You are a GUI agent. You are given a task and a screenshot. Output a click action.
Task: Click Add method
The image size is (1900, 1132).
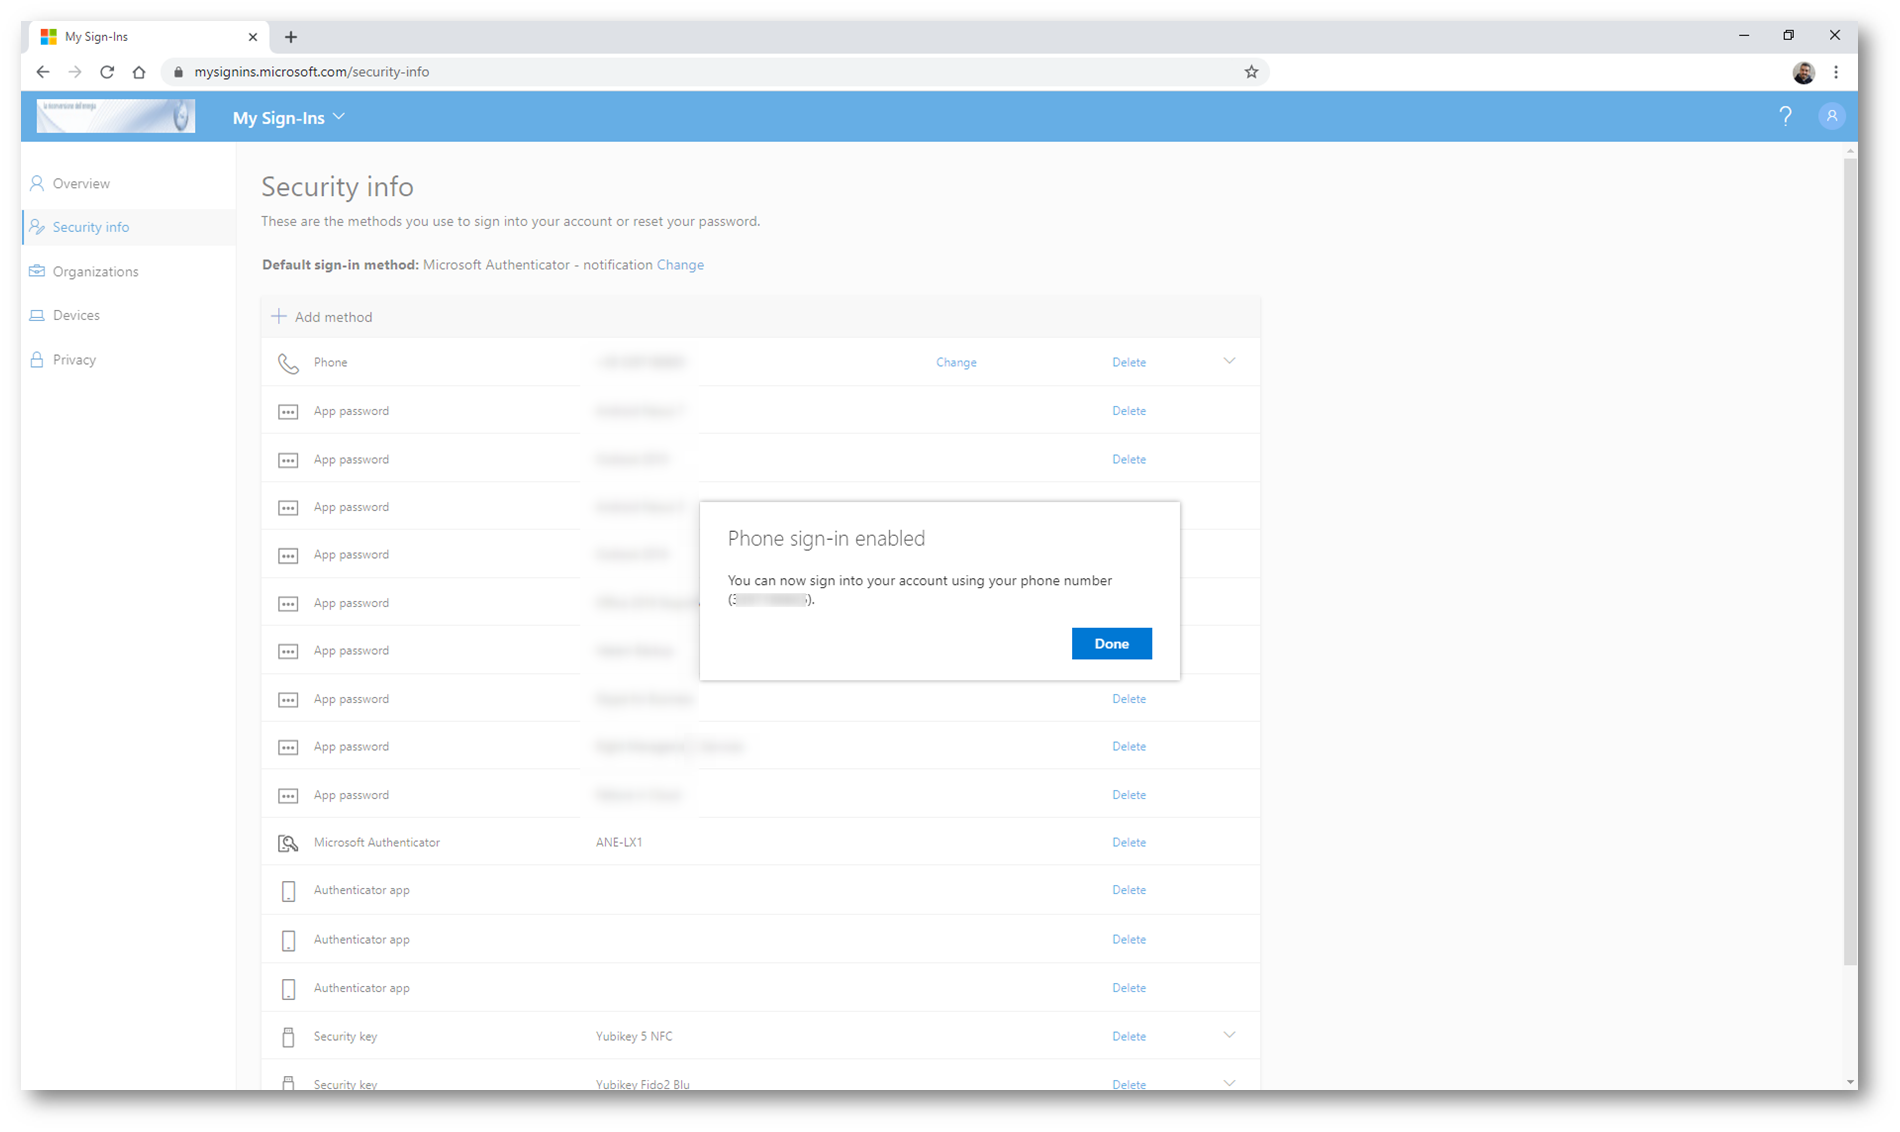[x=322, y=317]
